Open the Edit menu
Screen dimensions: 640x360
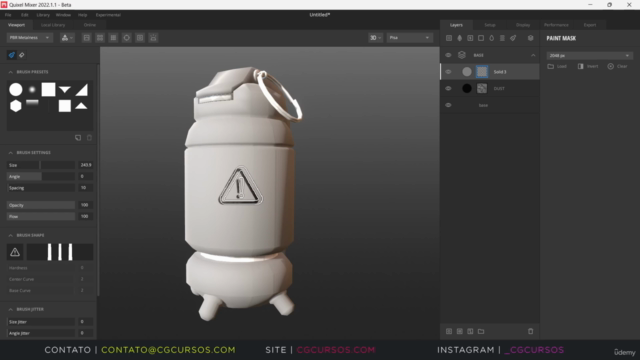[25, 15]
